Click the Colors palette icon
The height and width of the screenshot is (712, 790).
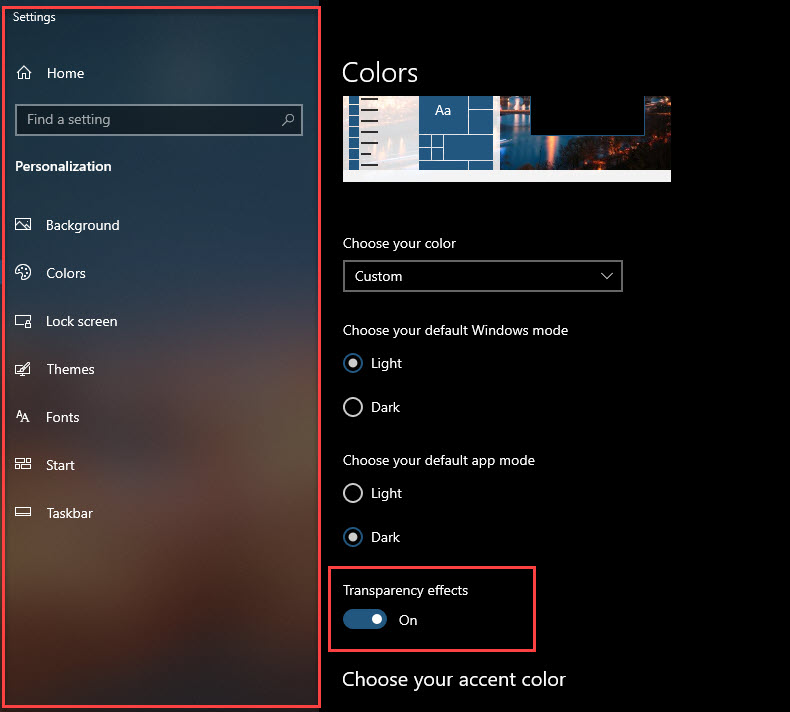coord(24,273)
